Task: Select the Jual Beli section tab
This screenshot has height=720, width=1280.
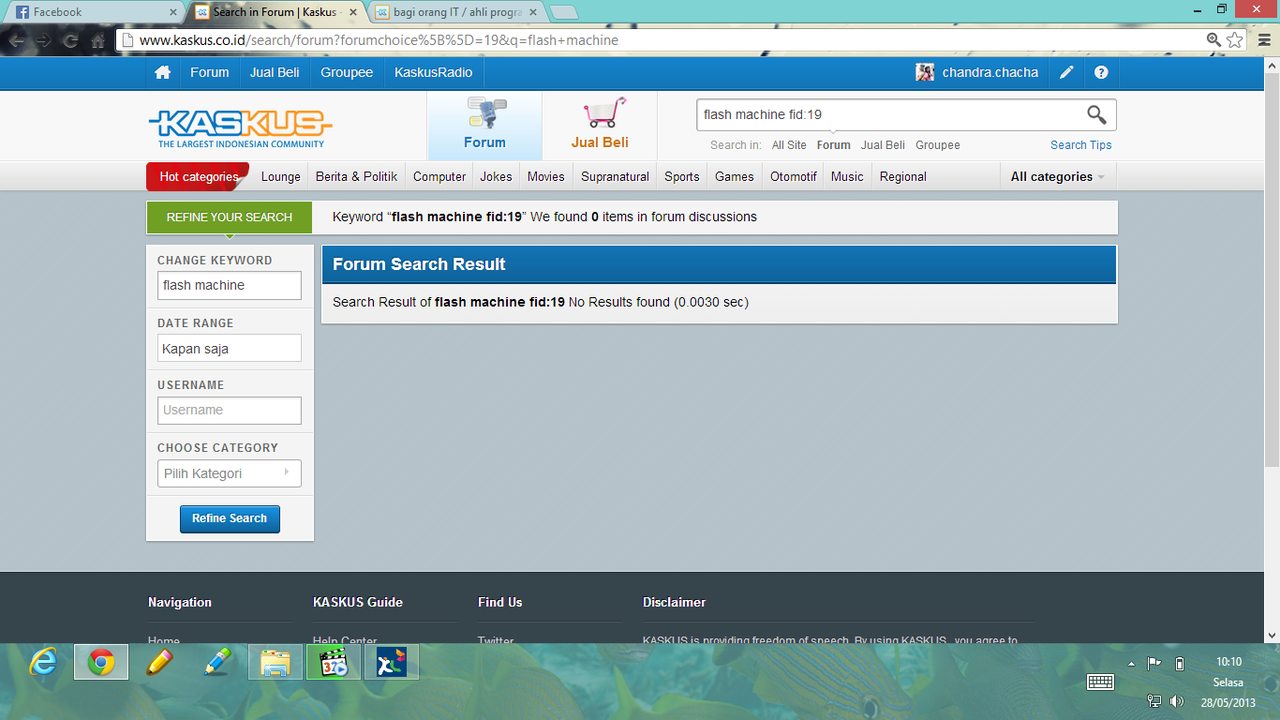Action: [600, 126]
